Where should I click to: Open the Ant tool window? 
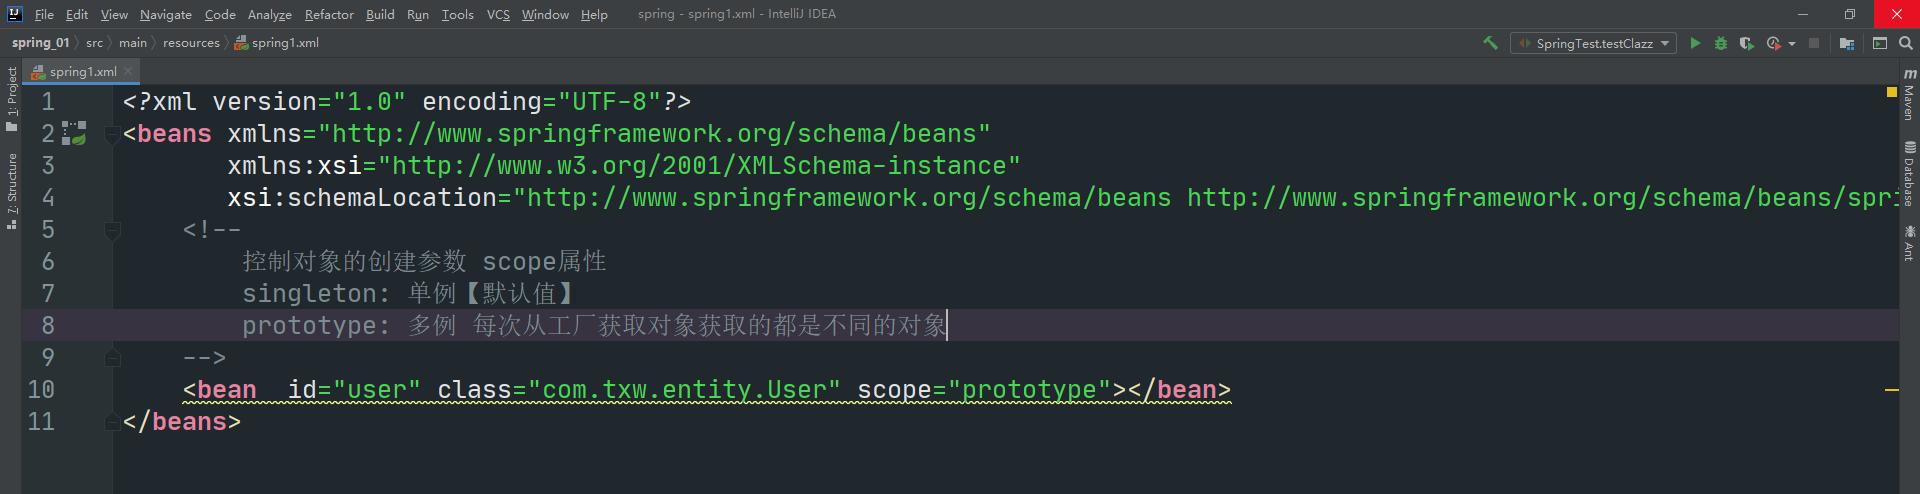click(1909, 243)
